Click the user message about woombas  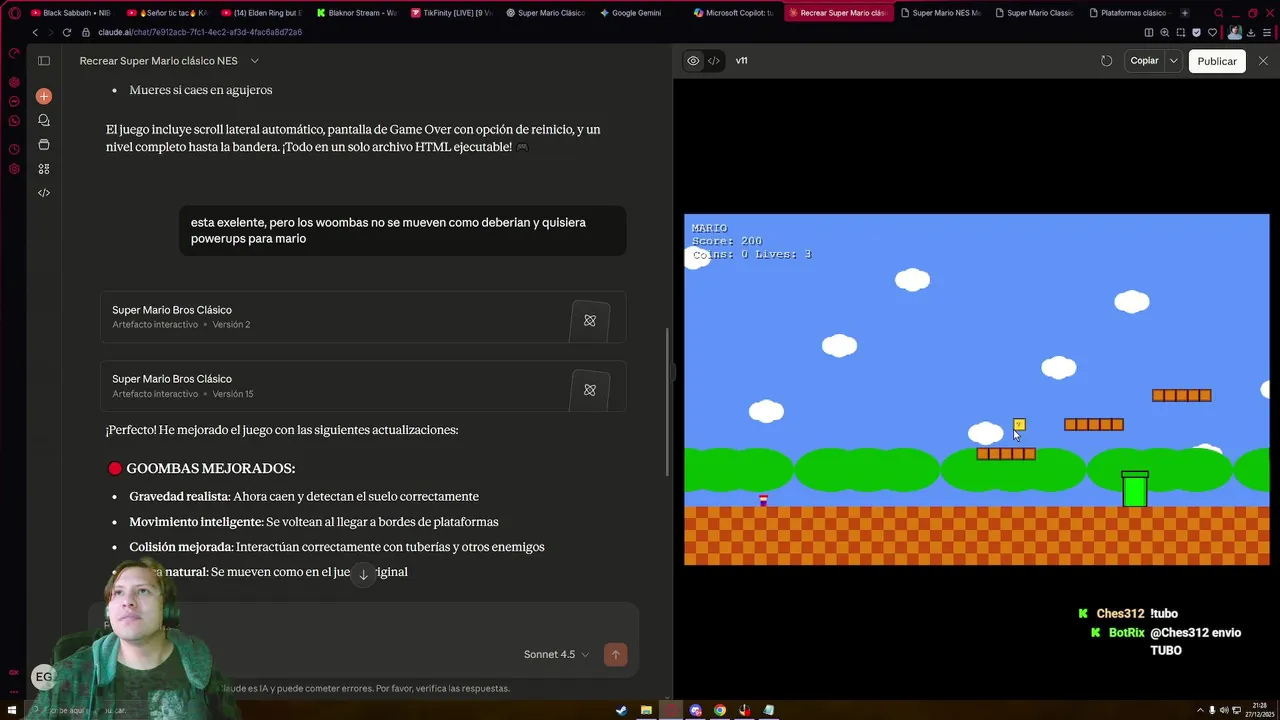click(x=402, y=231)
